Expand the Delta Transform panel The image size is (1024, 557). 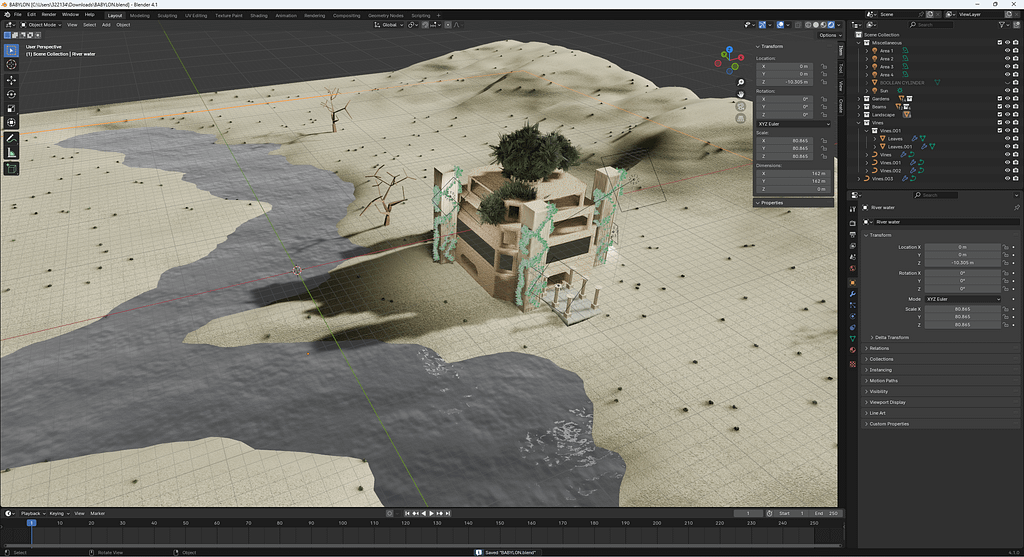tap(890, 337)
